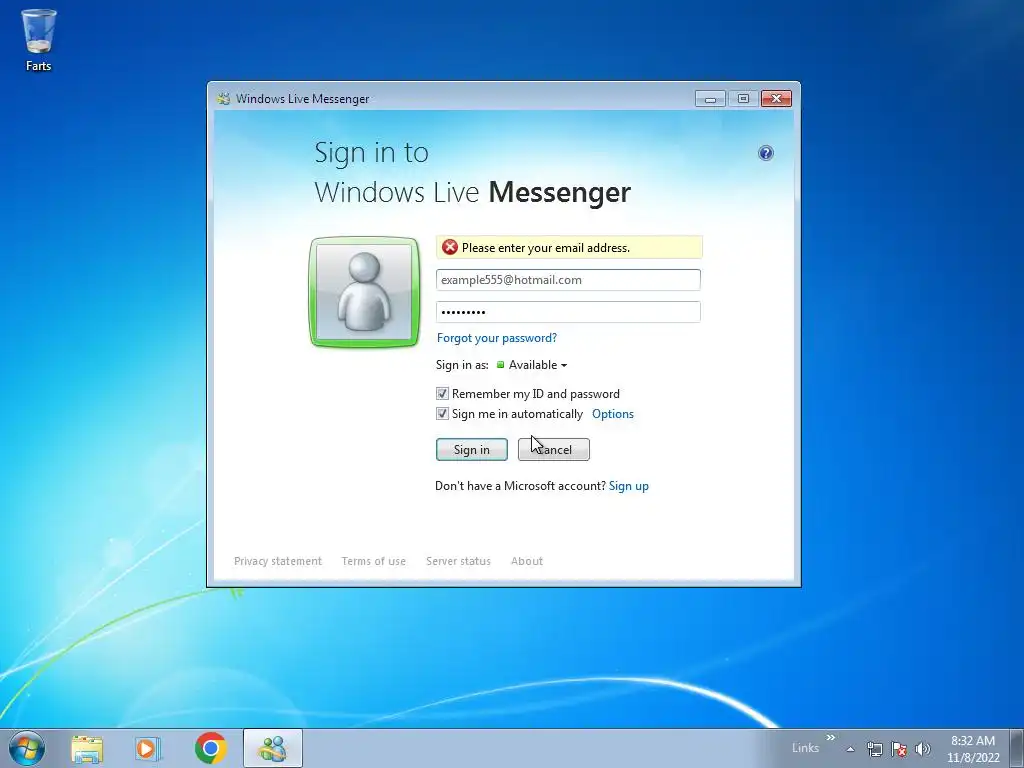Viewport: 1024px width, 768px height.
Task: Open the Privacy statement link
Action: click(x=278, y=561)
